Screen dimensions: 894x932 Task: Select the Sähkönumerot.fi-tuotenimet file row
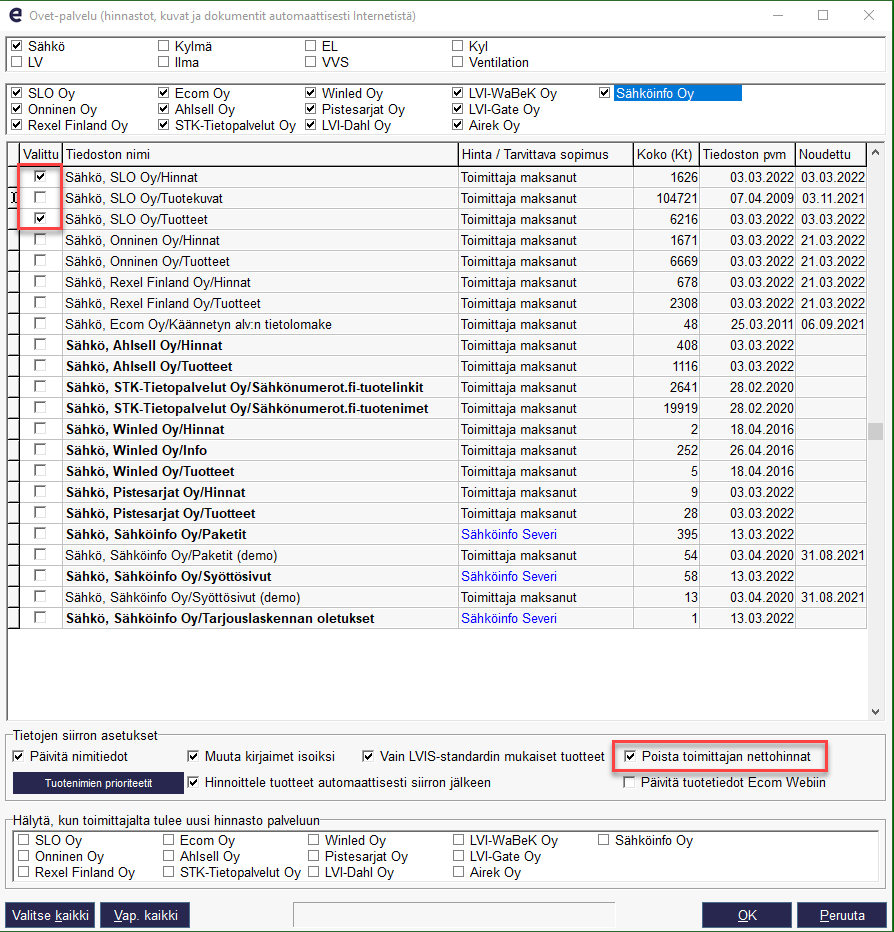tap(437, 408)
